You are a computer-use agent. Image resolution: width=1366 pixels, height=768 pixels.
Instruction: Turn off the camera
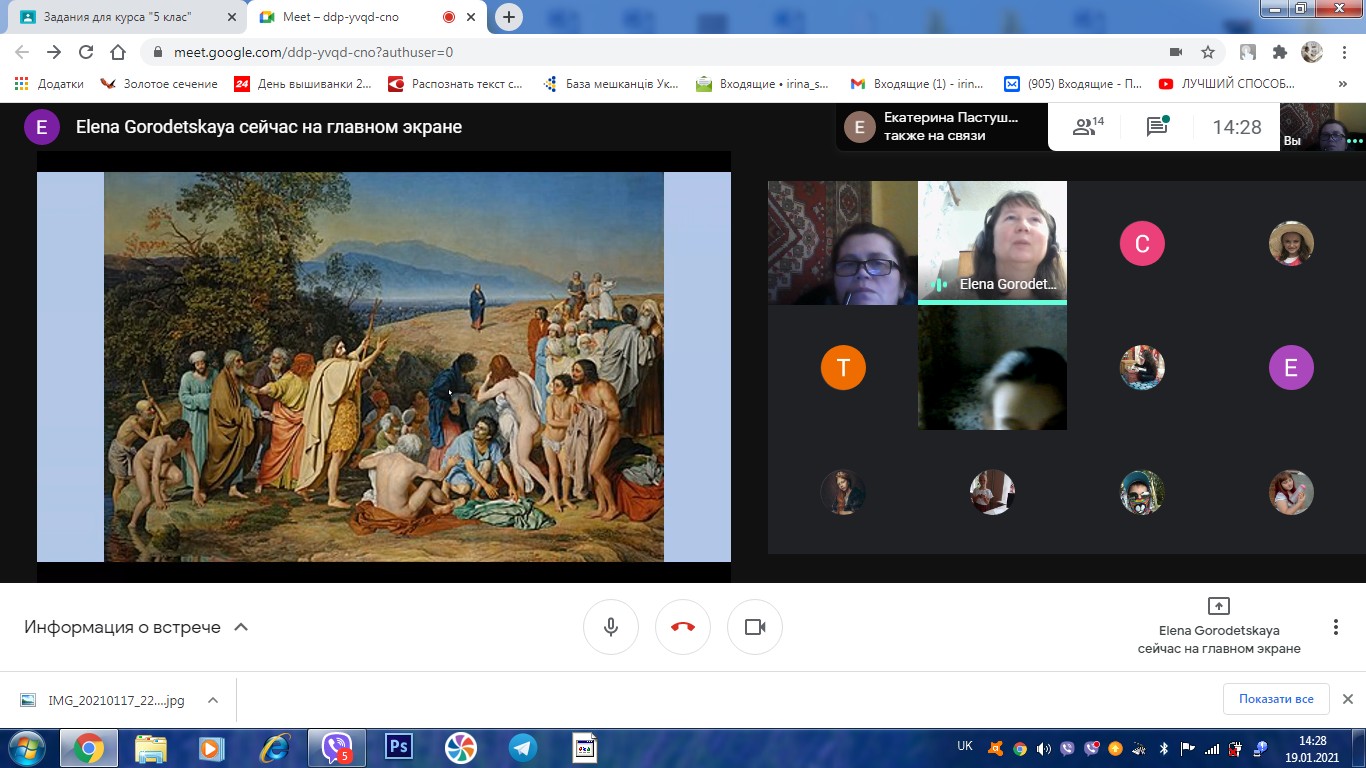coord(755,627)
